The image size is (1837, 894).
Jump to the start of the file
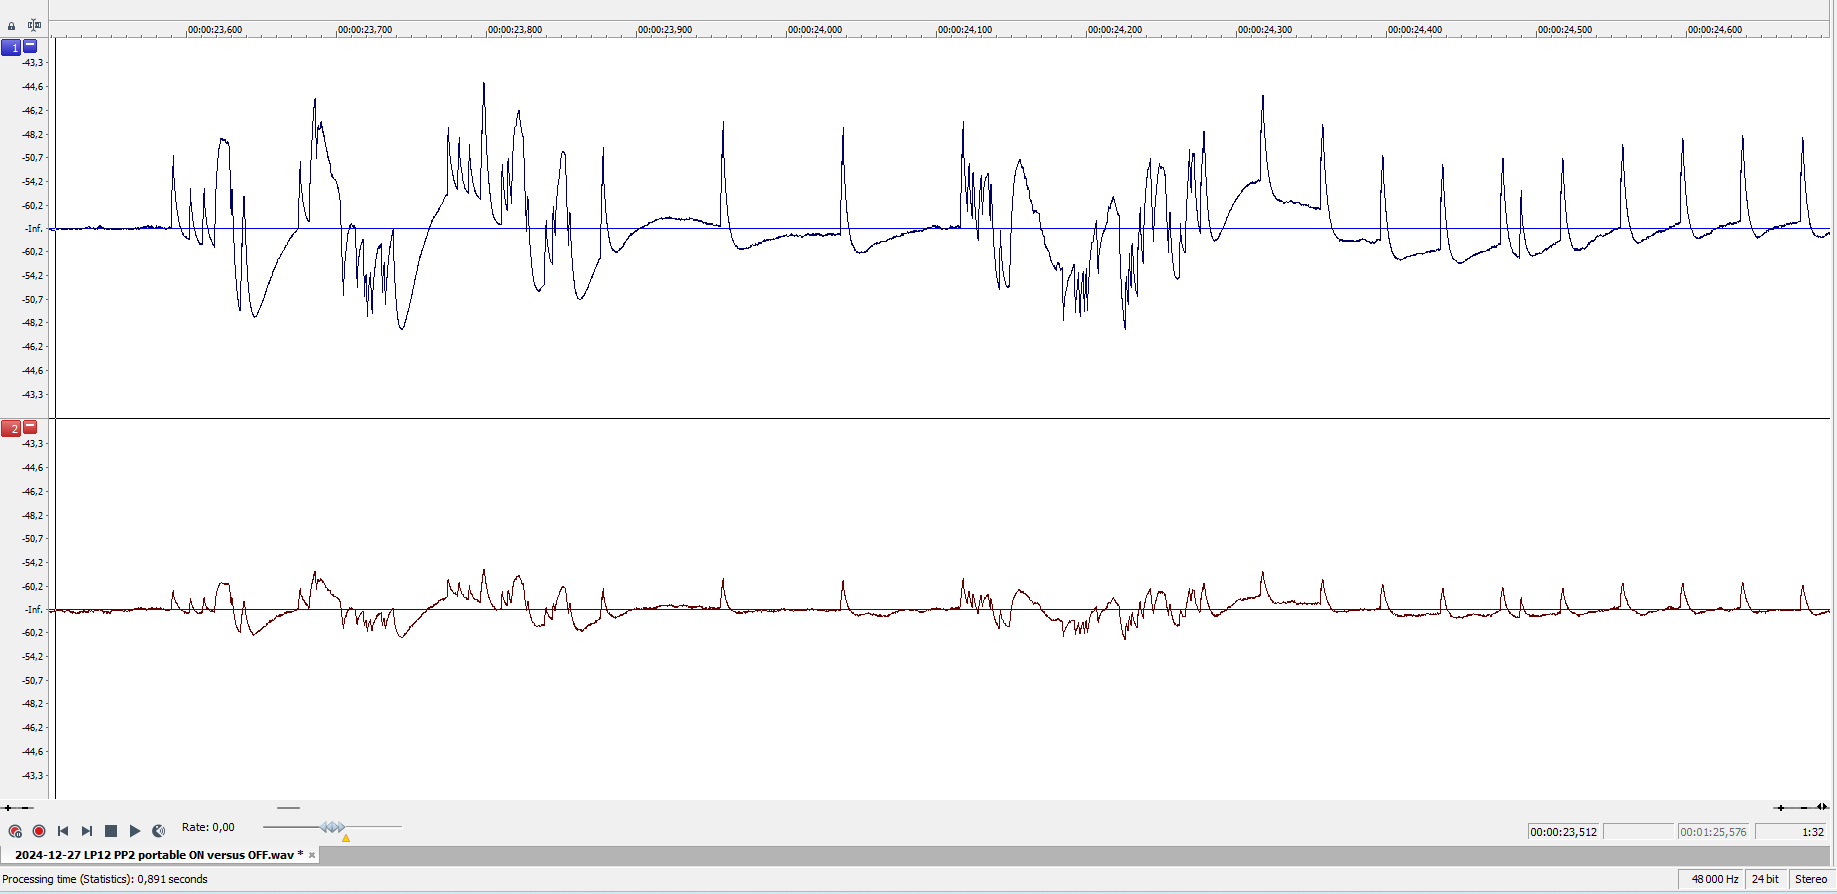tap(63, 831)
